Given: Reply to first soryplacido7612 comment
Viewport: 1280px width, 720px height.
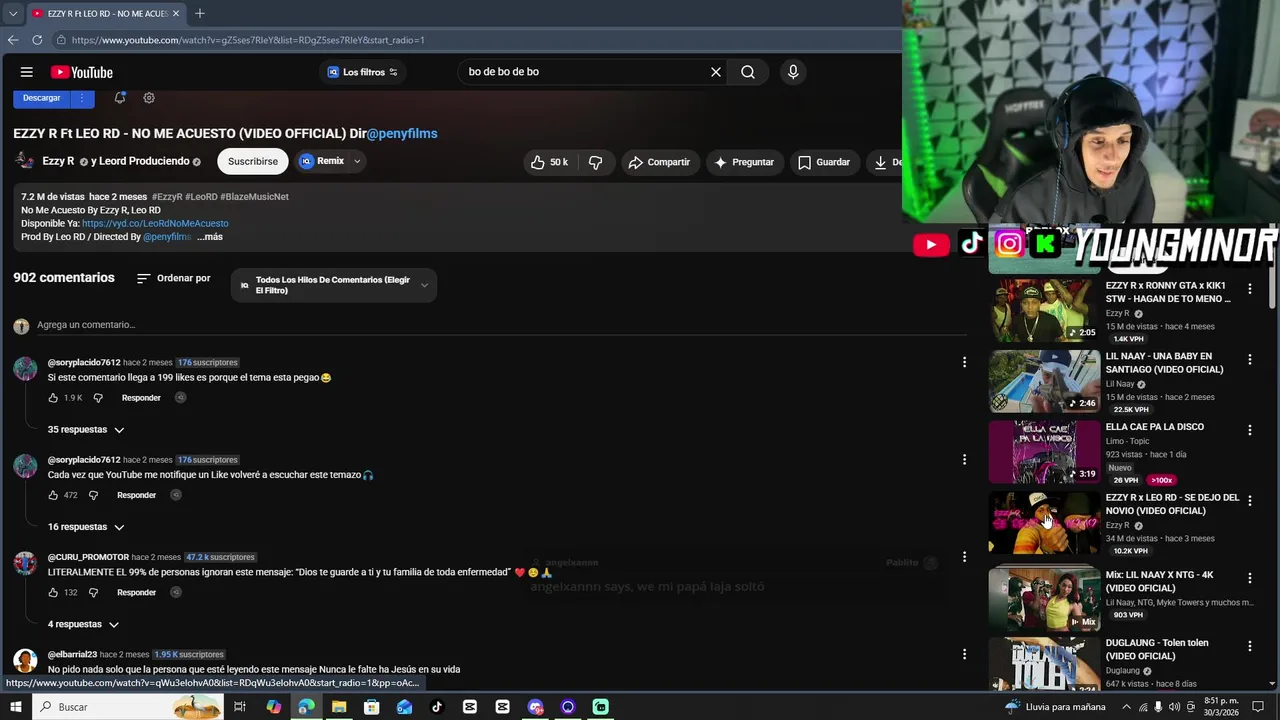Looking at the screenshot, I should (141, 398).
